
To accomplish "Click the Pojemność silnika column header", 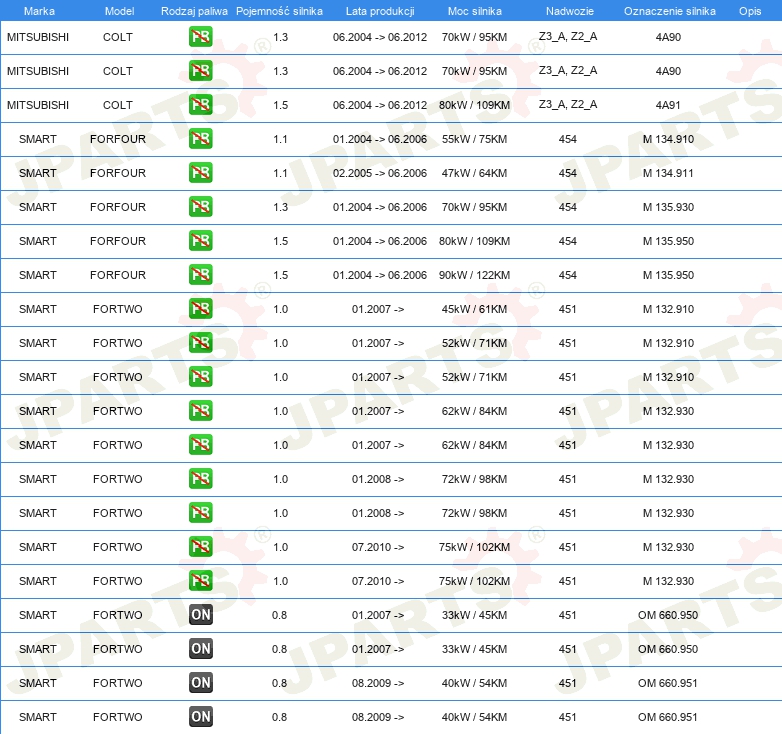I will [x=279, y=11].
